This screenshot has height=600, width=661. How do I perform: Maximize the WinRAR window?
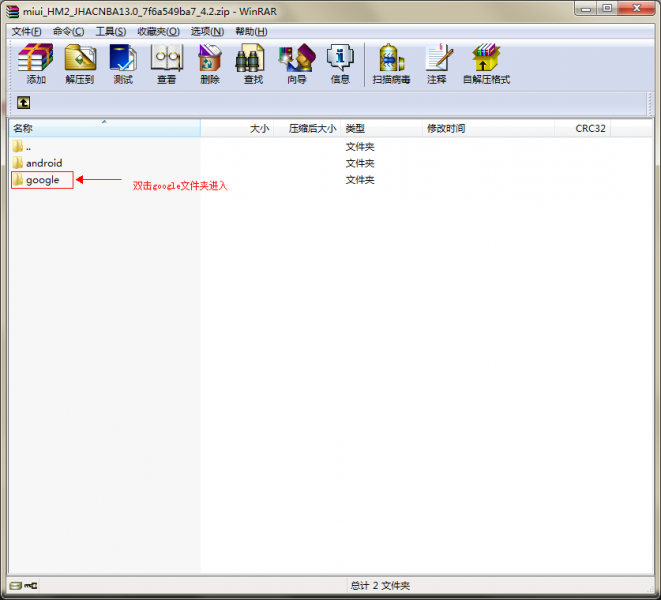click(607, 8)
